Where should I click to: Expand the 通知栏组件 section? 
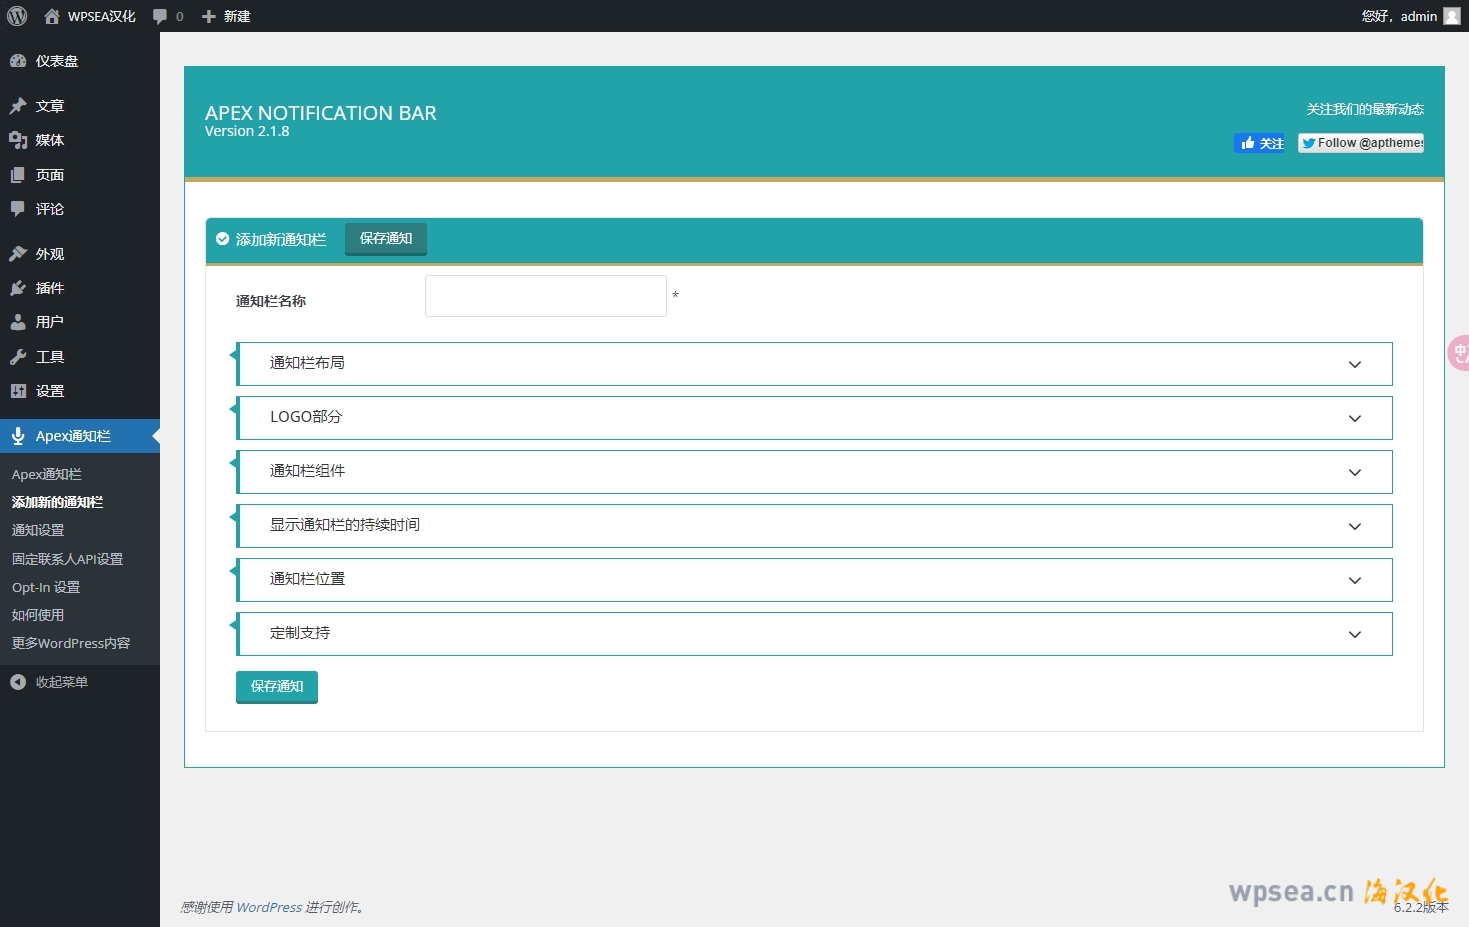(x=1354, y=472)
